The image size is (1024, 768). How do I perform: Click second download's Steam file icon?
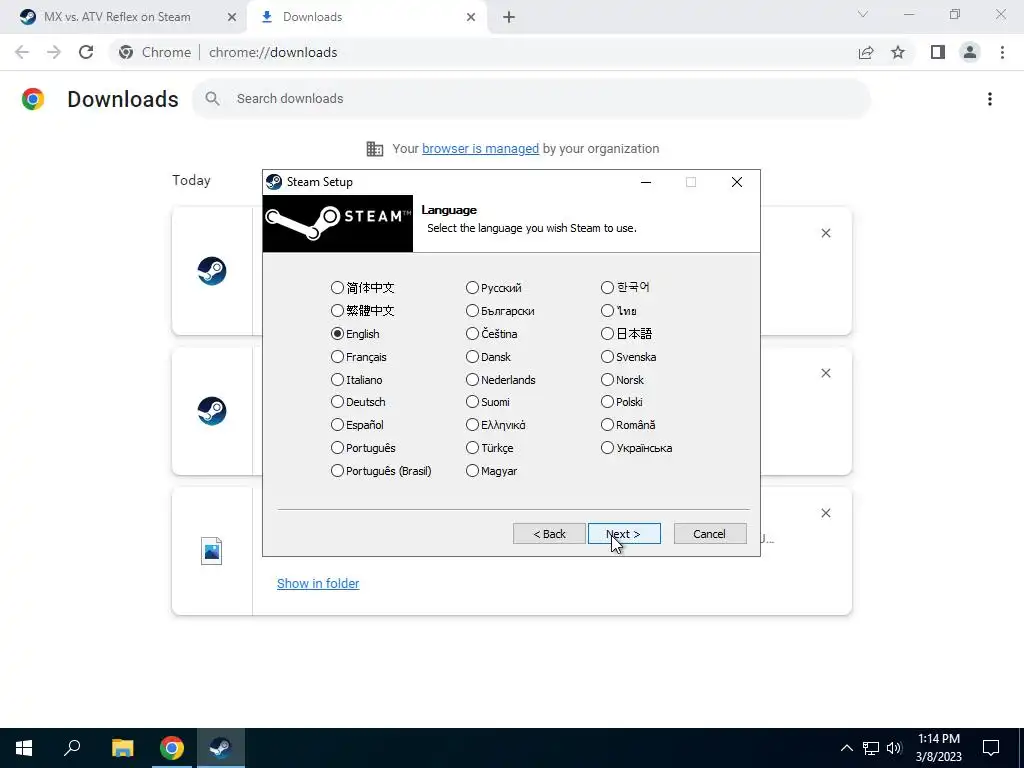click(212, 411)
